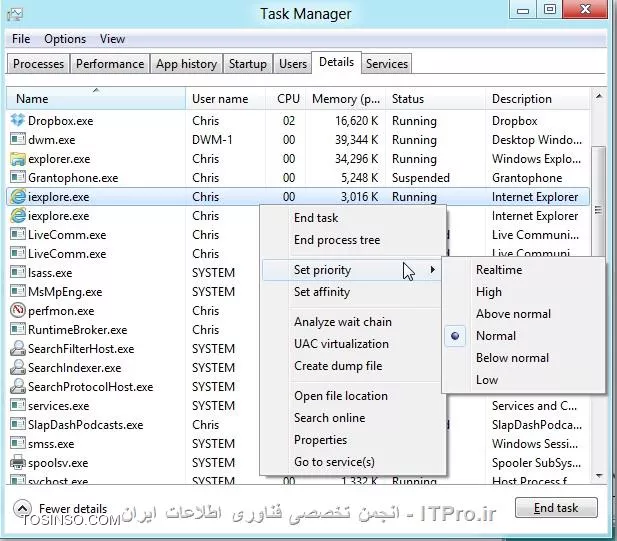Switch to the Users tab
This screenshot has width=617, height=541.
click(293, 63)
